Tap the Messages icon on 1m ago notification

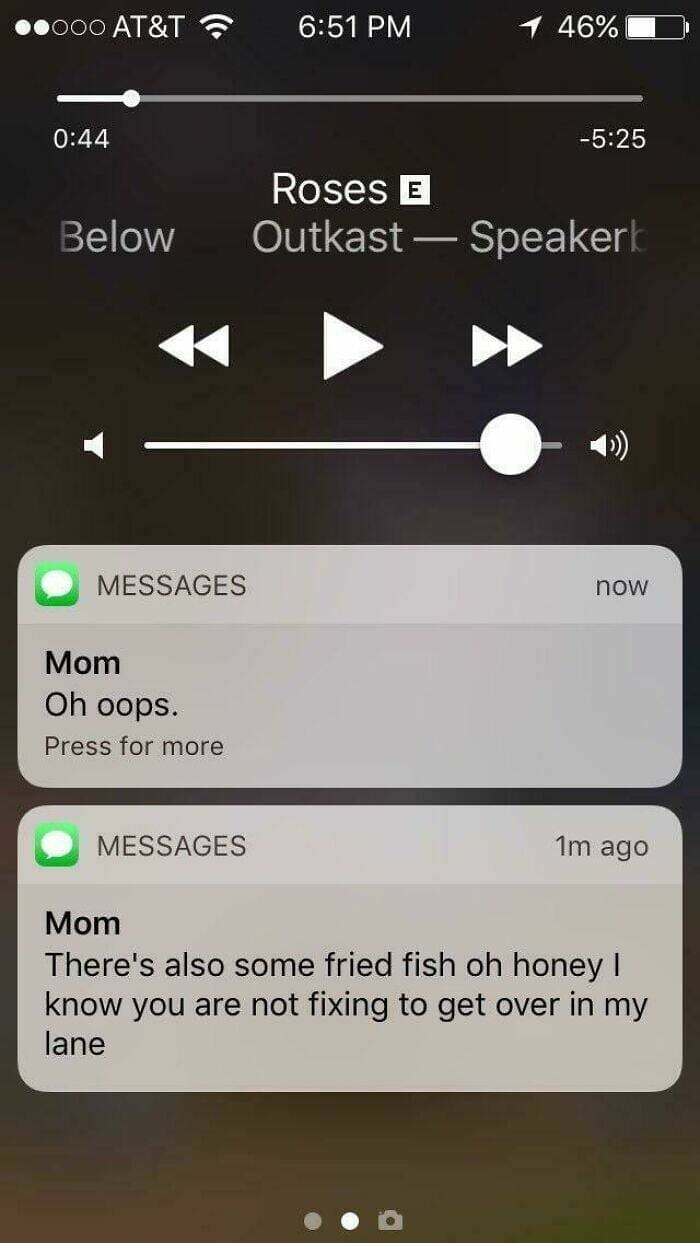point(57,845)
